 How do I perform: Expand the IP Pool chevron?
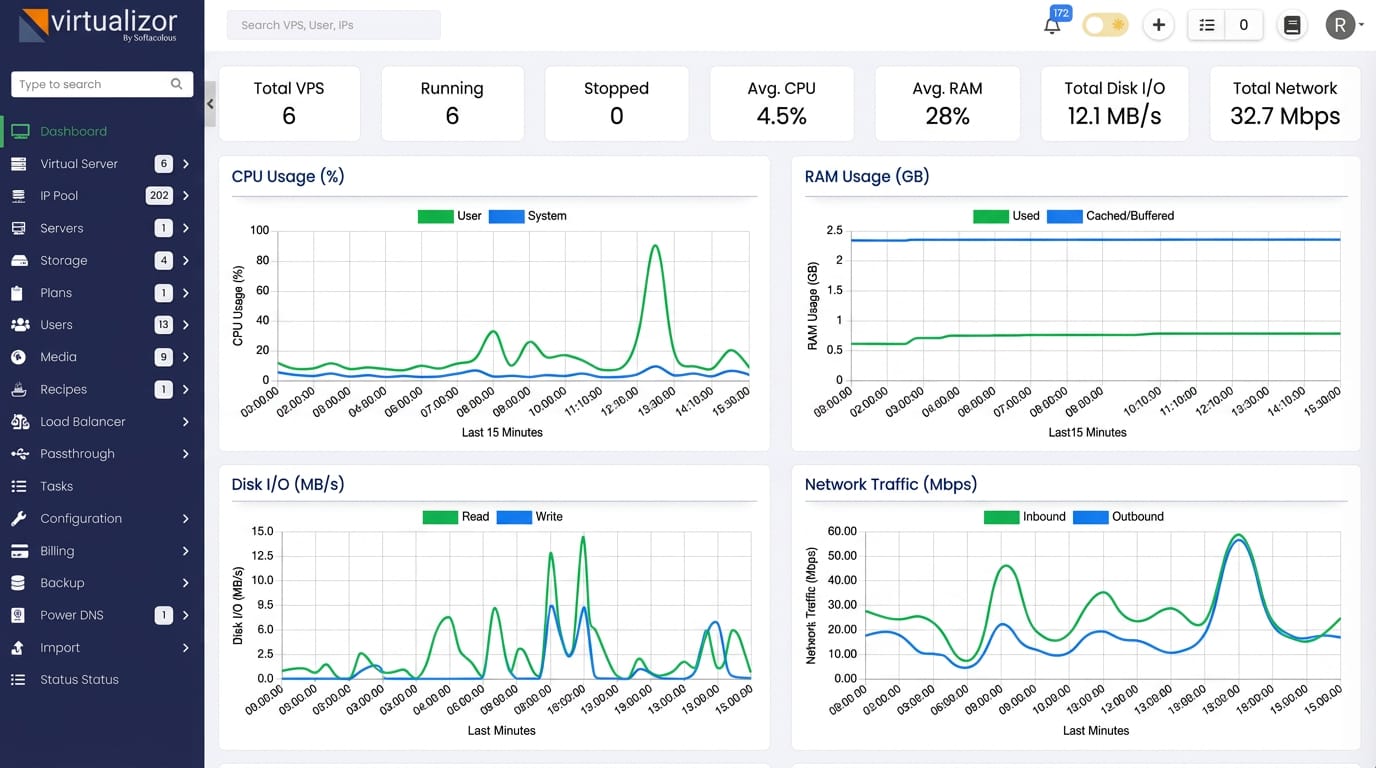(x=186, y=196)
